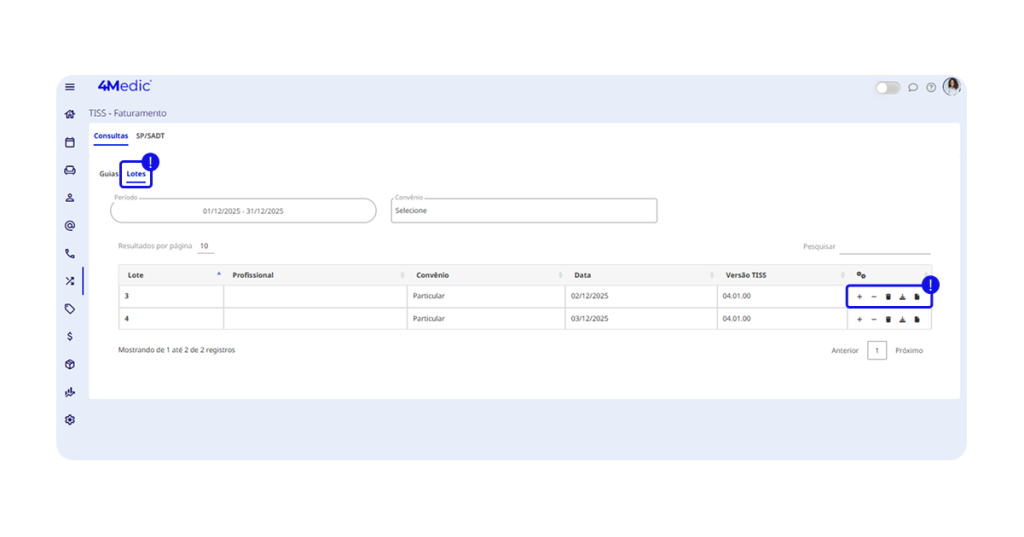This screenshot has height=537, width=1024.
Task: Click the dollar sign icon in sidebar
Action: tap(70, 337)
